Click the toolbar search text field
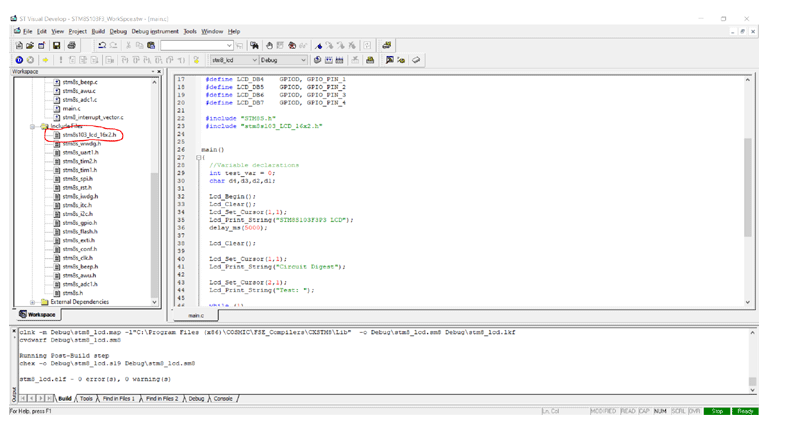The image size is (785, 431). click(194, 45)
